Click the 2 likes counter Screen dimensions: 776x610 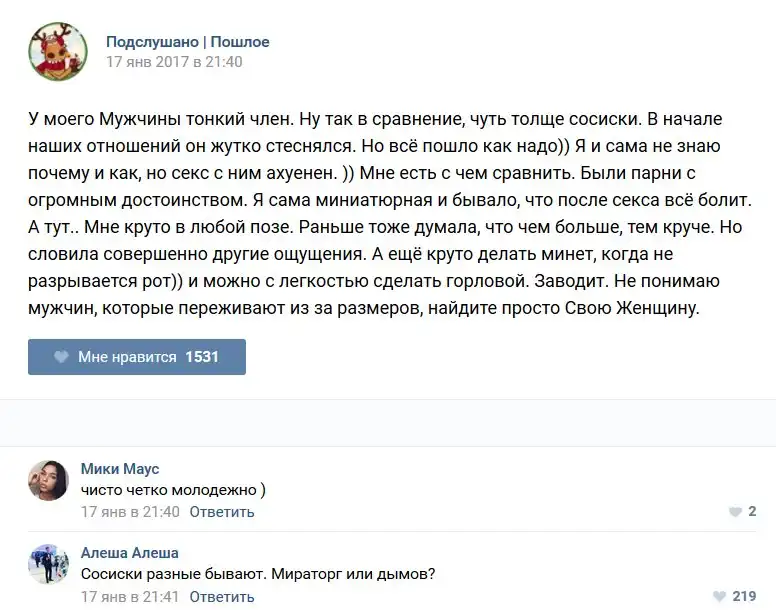[752, 512]
